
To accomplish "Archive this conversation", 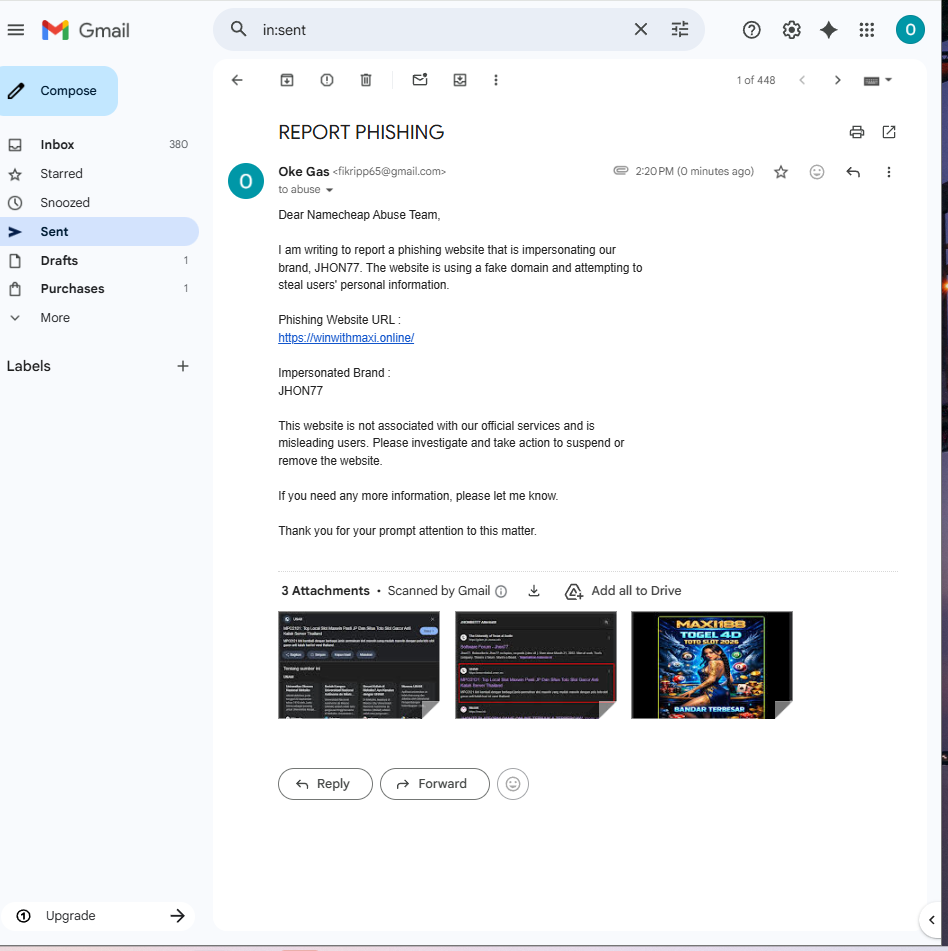I will click(287, 80).
